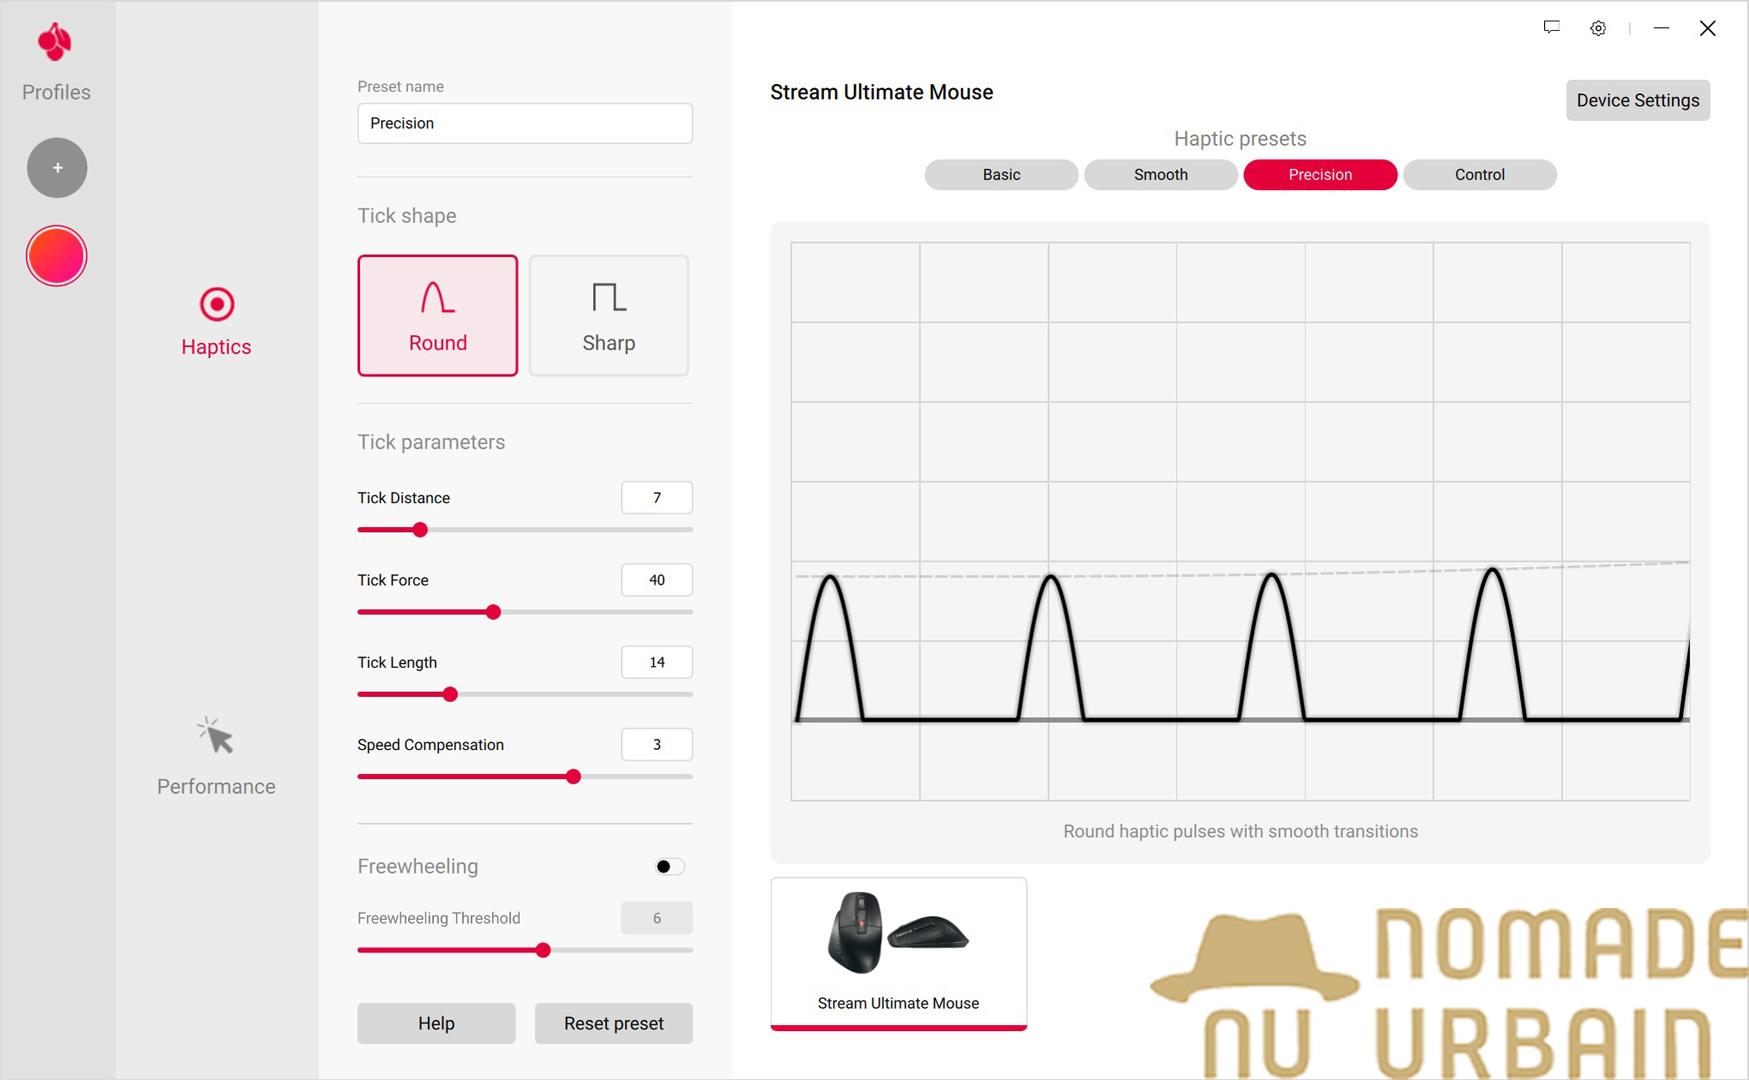Open the feedback chat icon
This screenshot has height=1080, width=1749.
pos(1551,28)
